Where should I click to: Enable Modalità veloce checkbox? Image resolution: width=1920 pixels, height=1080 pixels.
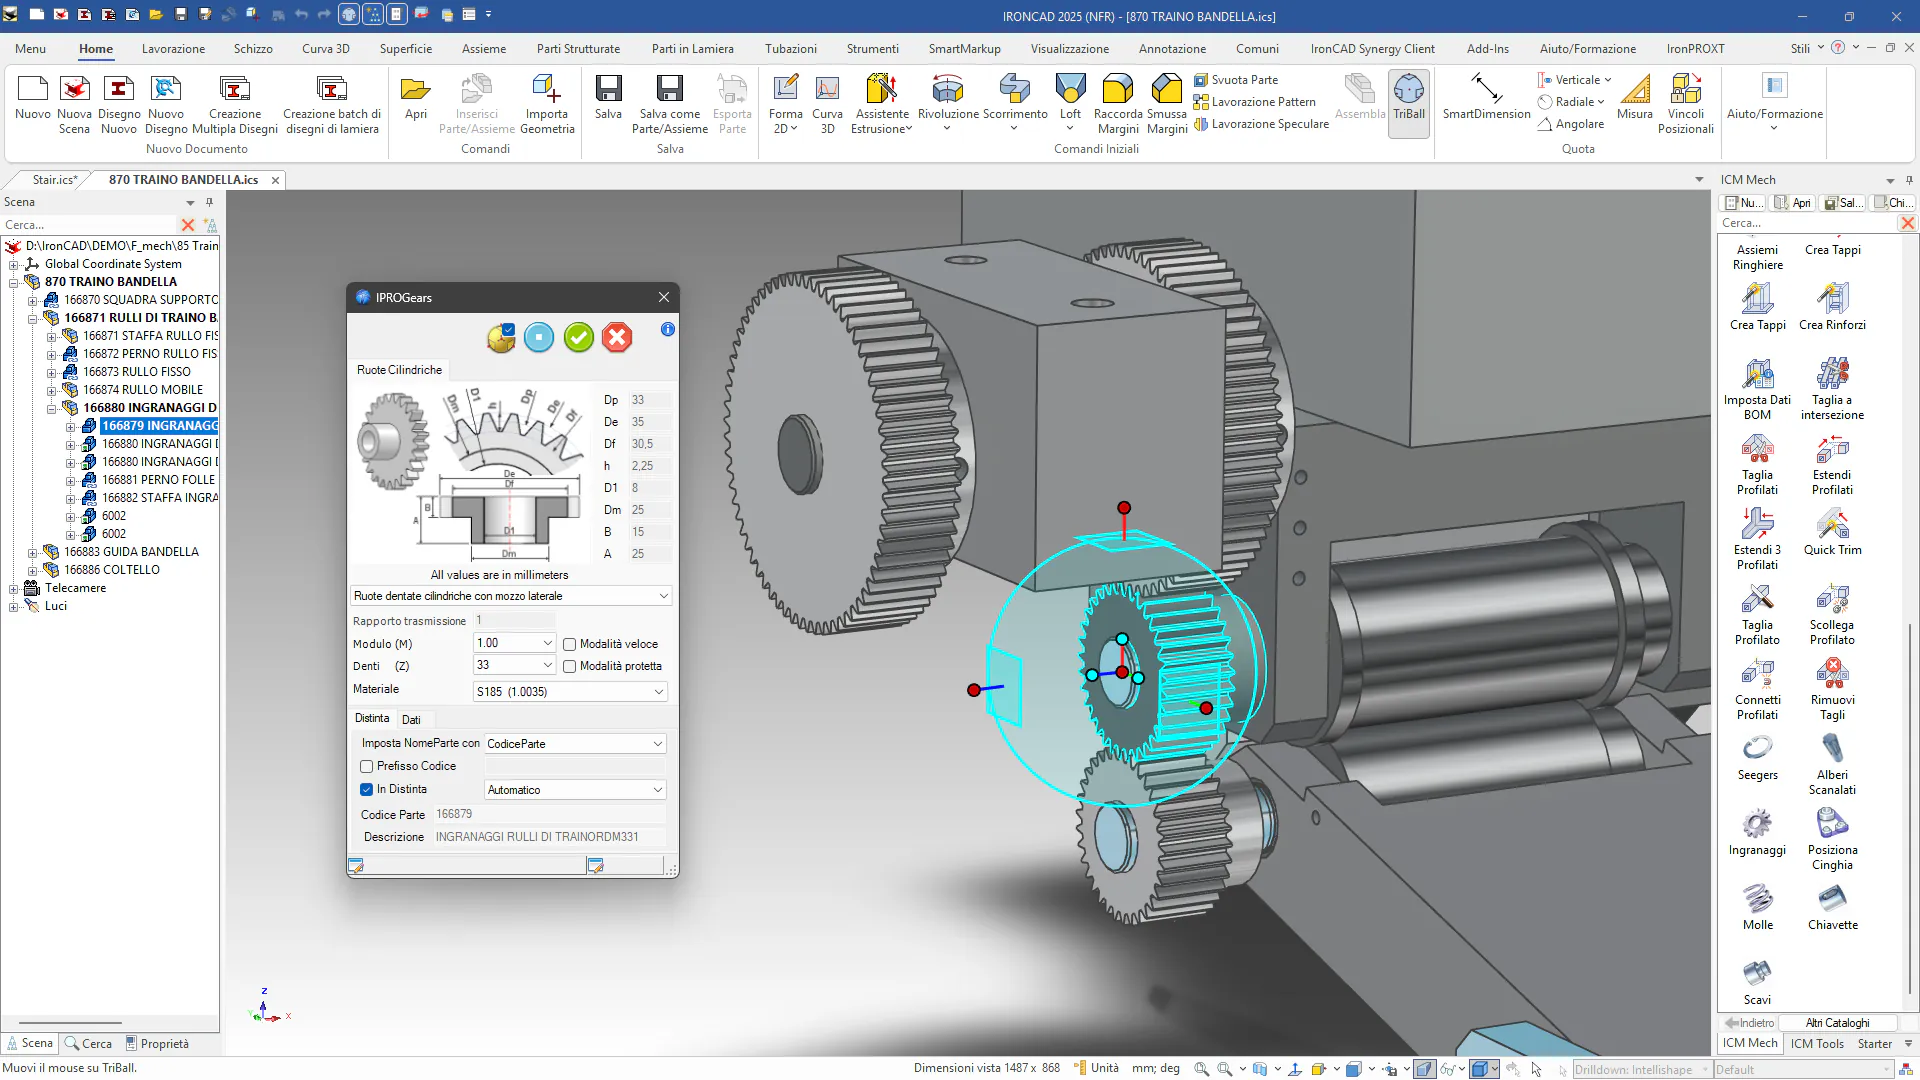pyautogui.click(x=570, y=645)
